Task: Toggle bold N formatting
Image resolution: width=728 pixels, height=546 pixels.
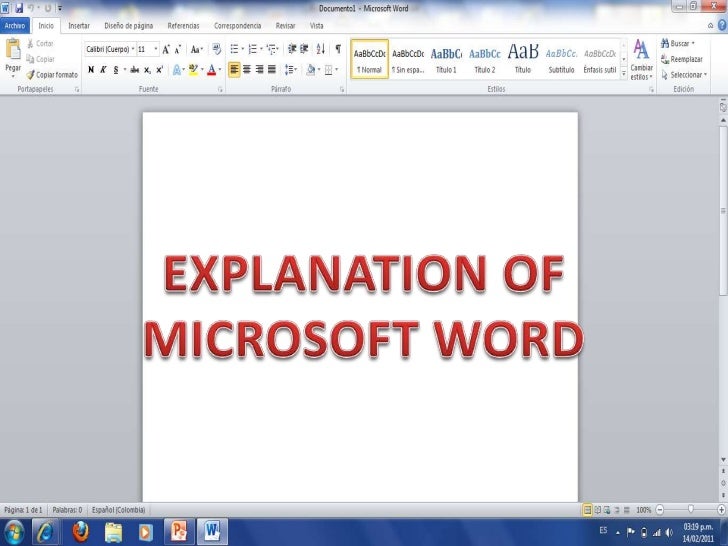Action: click(91, 70)
